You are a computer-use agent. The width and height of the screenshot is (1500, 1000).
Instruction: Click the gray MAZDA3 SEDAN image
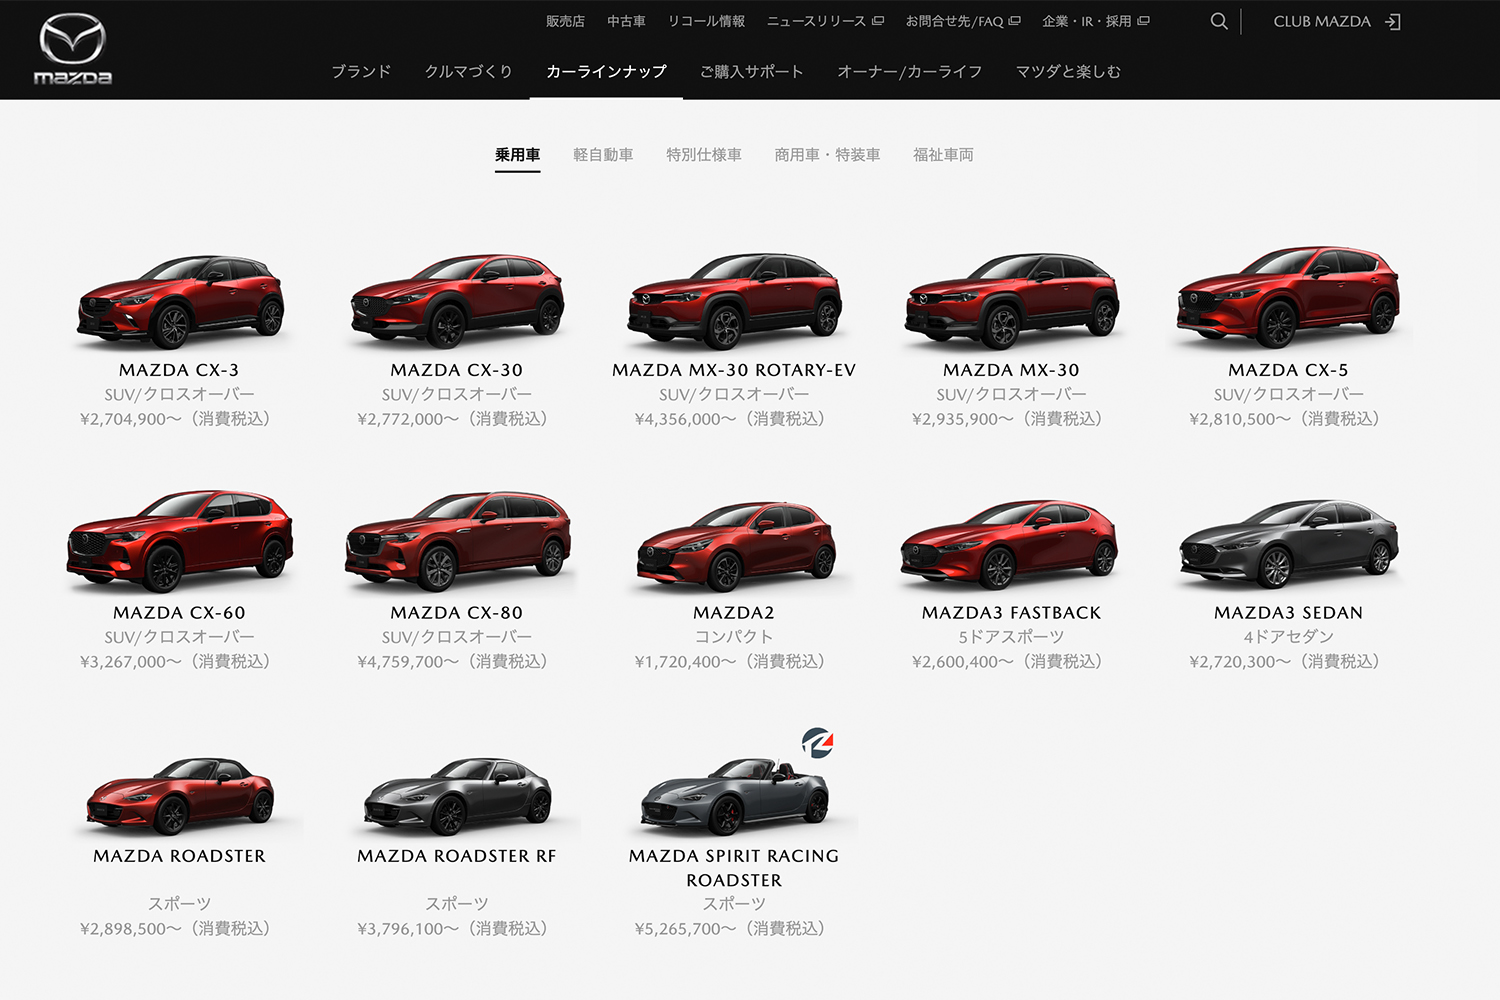click(x=1288, y=544)
